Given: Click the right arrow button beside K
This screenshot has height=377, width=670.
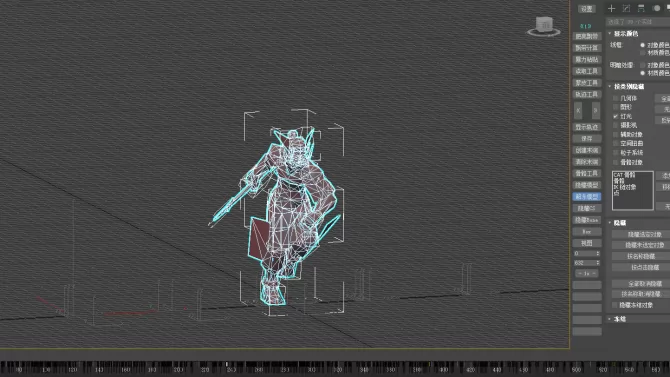Looking at the screenshot, I should [x=595, y=111].
